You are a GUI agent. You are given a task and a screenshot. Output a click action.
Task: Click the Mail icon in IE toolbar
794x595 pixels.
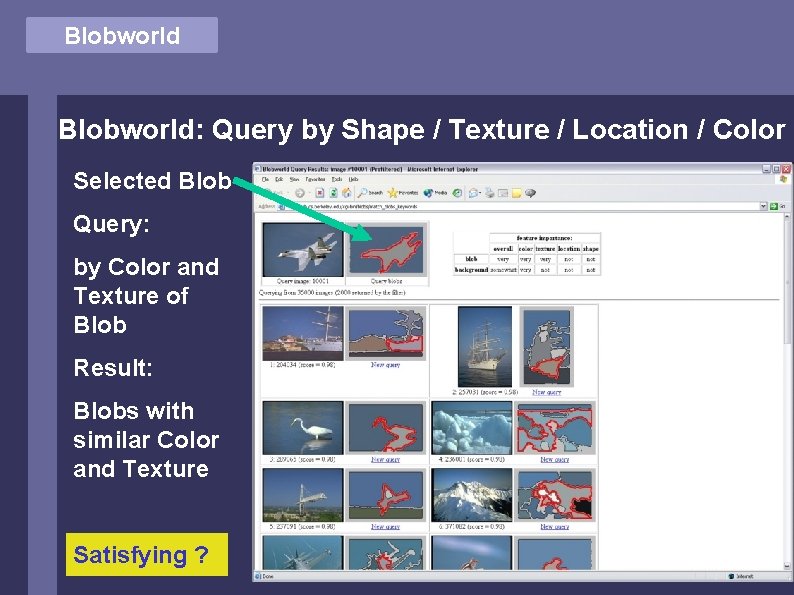(472, 193)
